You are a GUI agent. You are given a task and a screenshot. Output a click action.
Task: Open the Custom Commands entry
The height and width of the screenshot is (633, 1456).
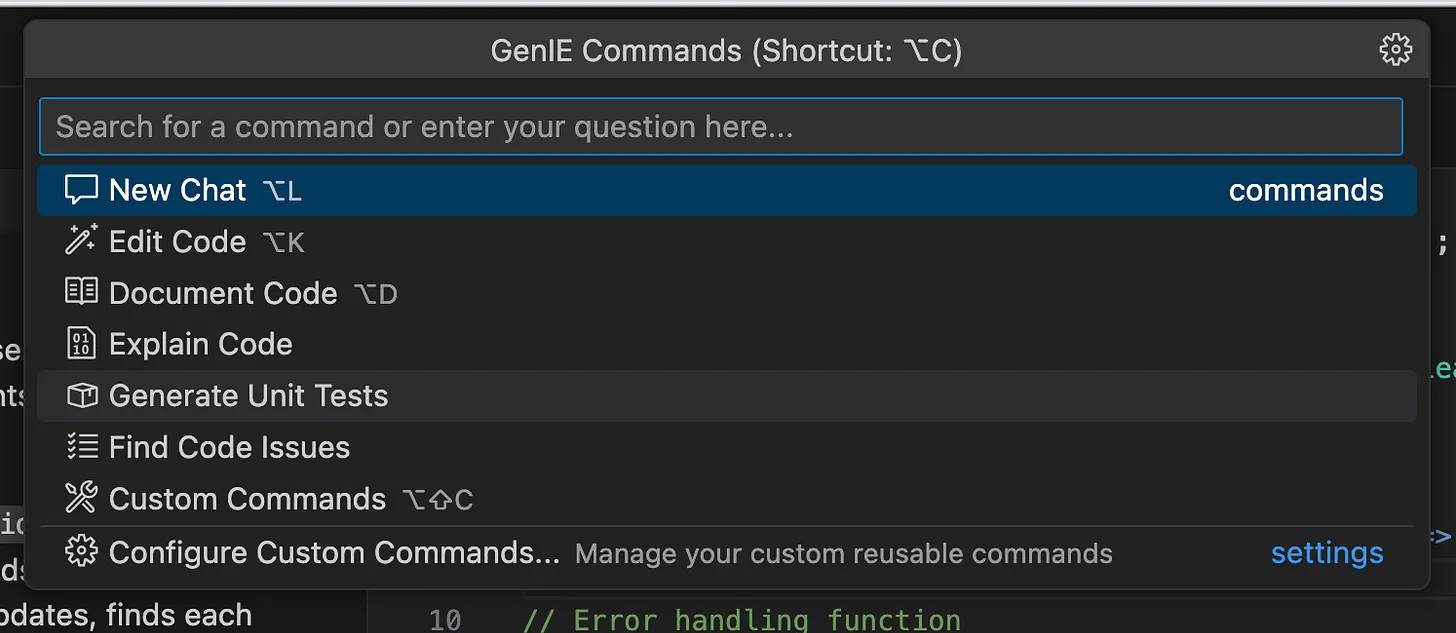[248, 498]
